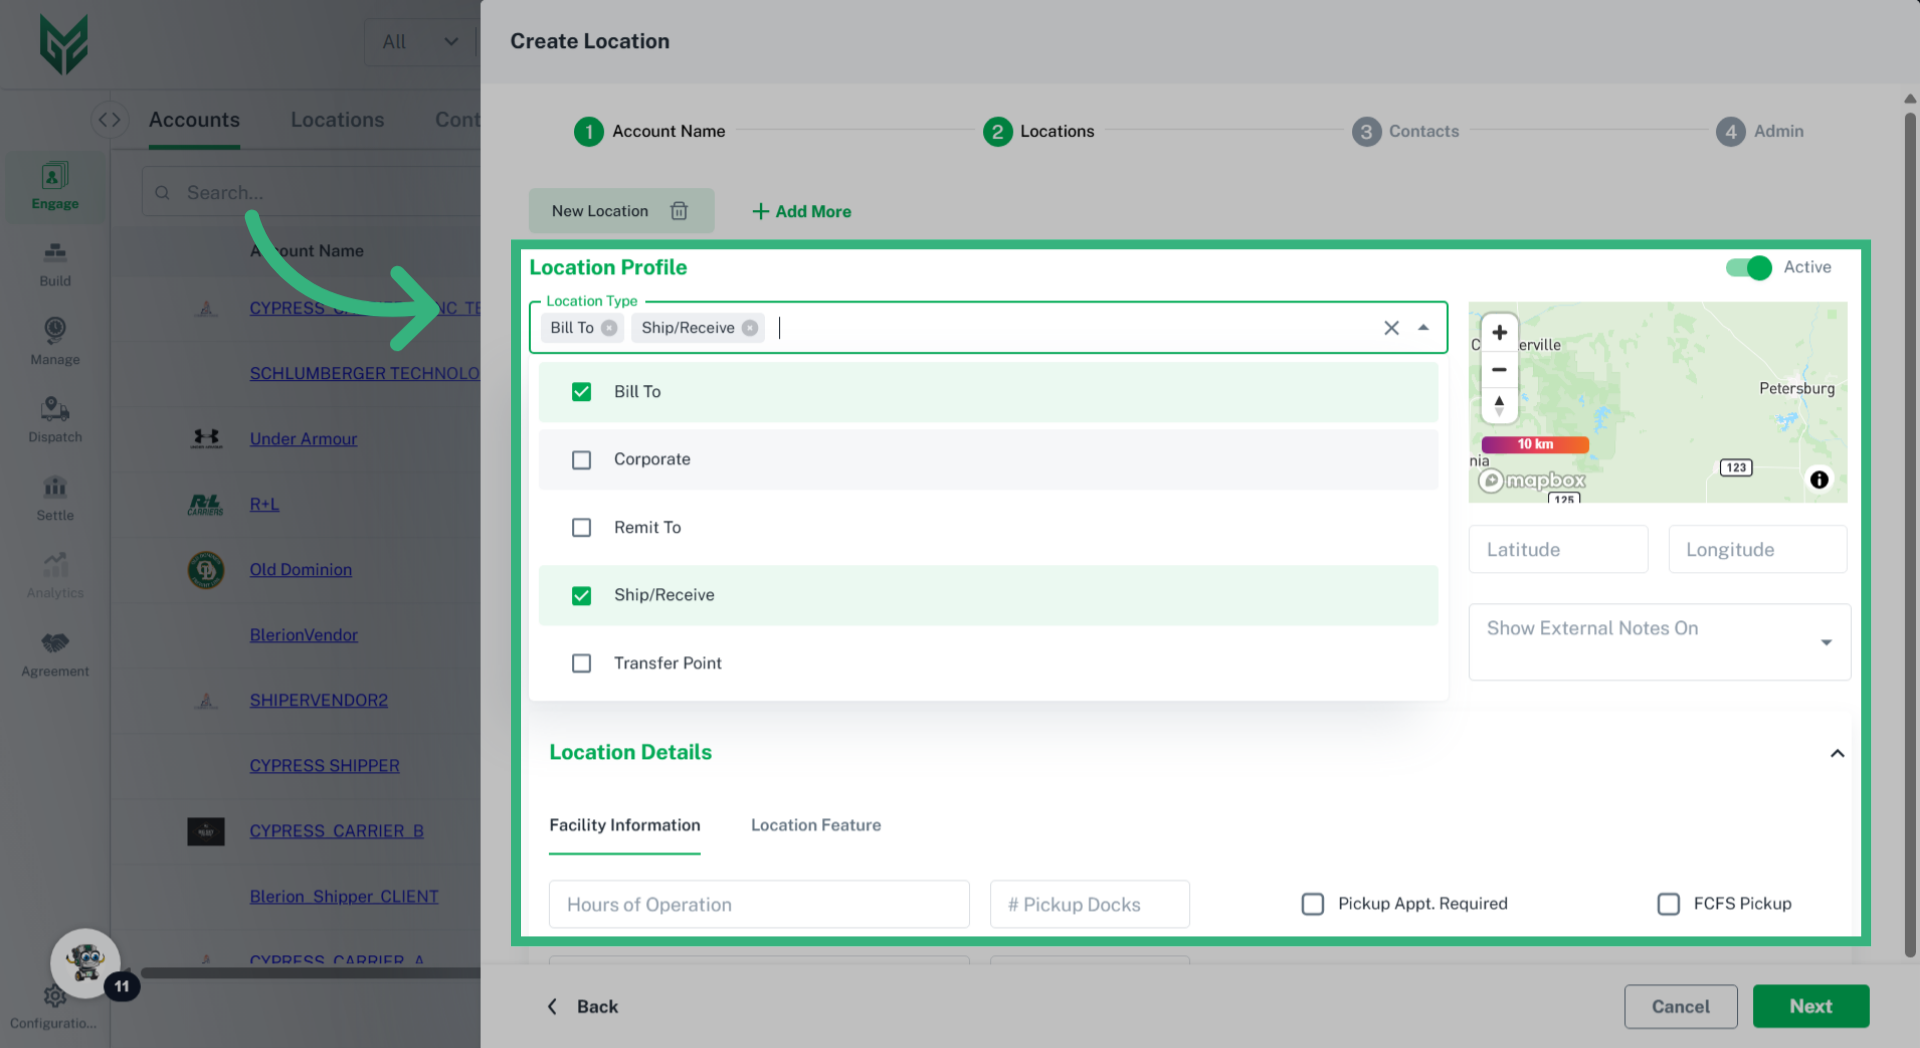Viewport: 1920px width, 1048px height.
Task: Delete New Location using trash icon
Action: (679, 211)
